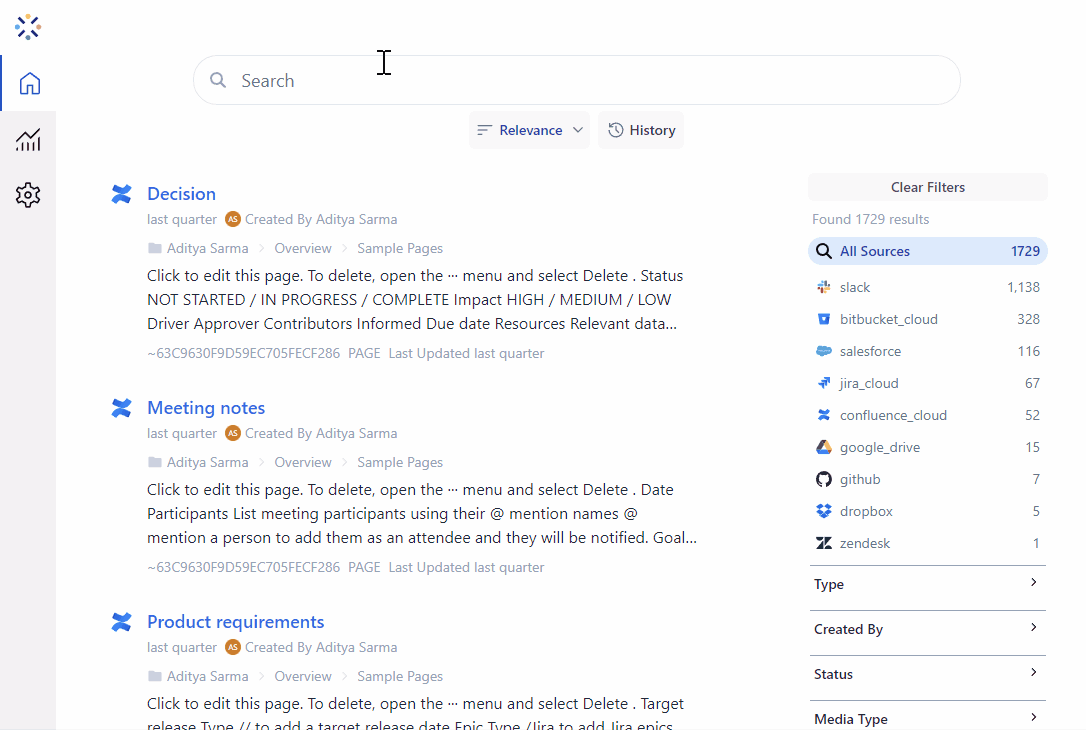
Task: Click folder icon in Product requirements breadcrumb
Action: pos(154,676)
